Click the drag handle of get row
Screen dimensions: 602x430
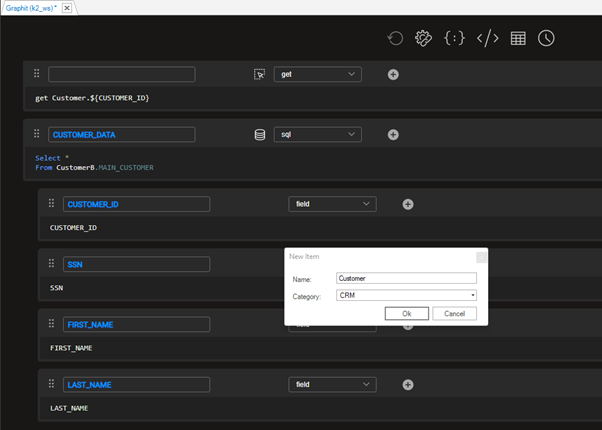click(x=36, y=73)
